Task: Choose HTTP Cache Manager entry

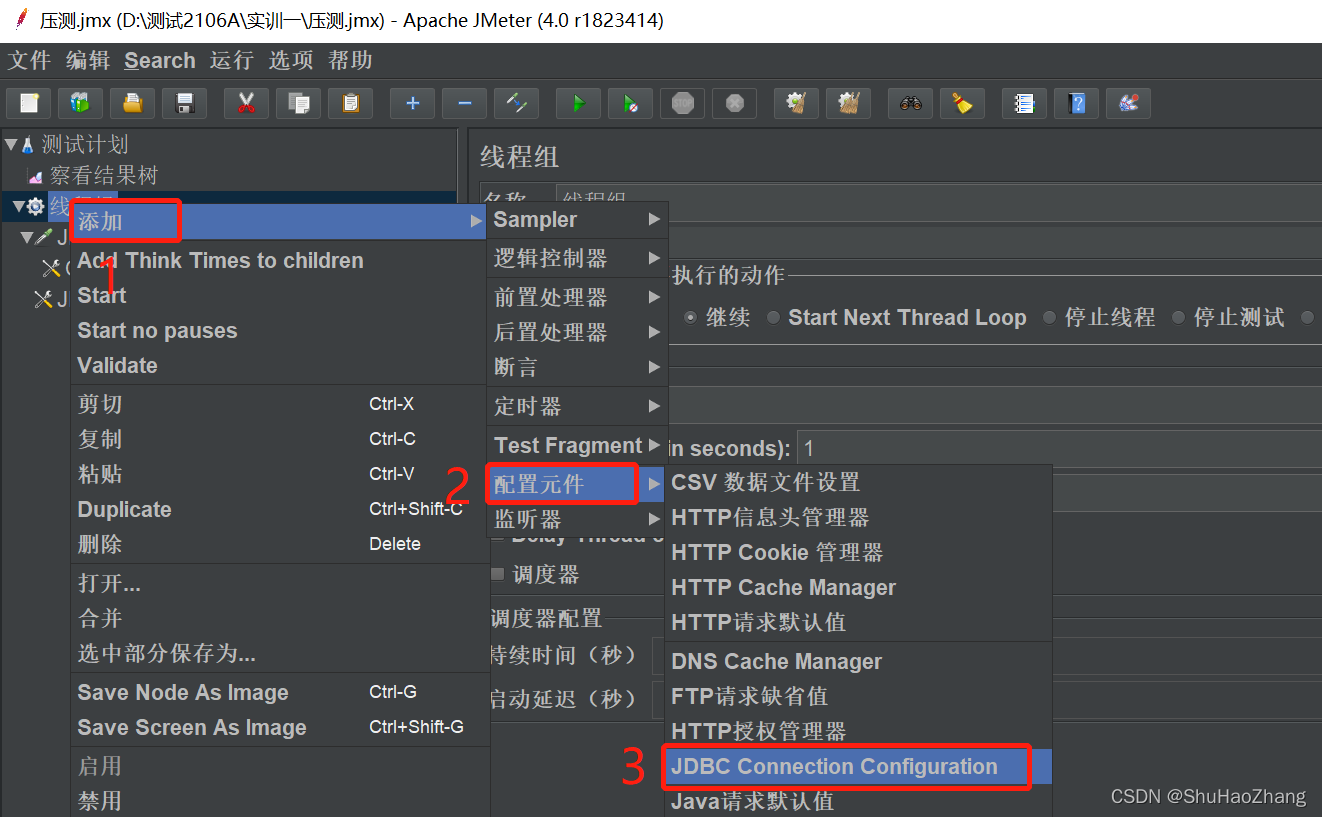Action: point(858,587)
